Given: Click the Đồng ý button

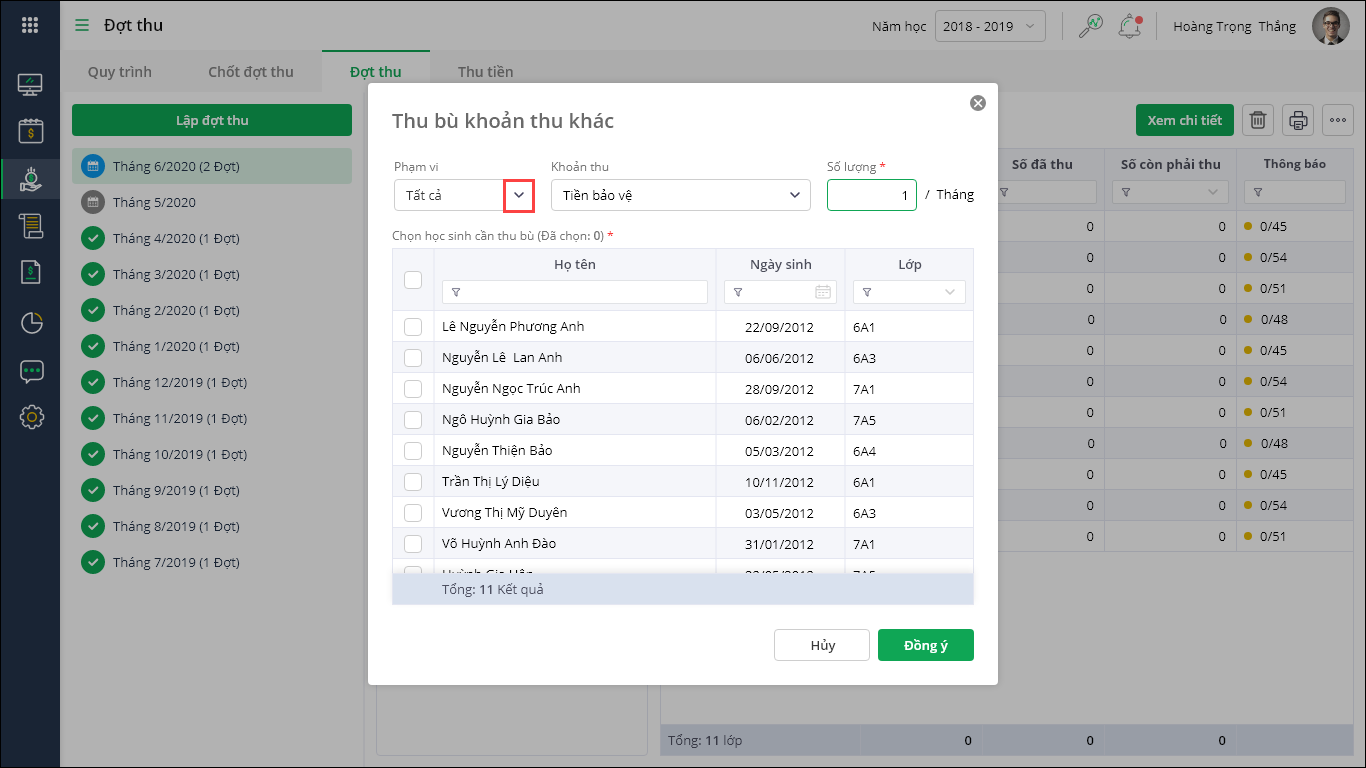Looking at the screenshot, I should (926, 645).
